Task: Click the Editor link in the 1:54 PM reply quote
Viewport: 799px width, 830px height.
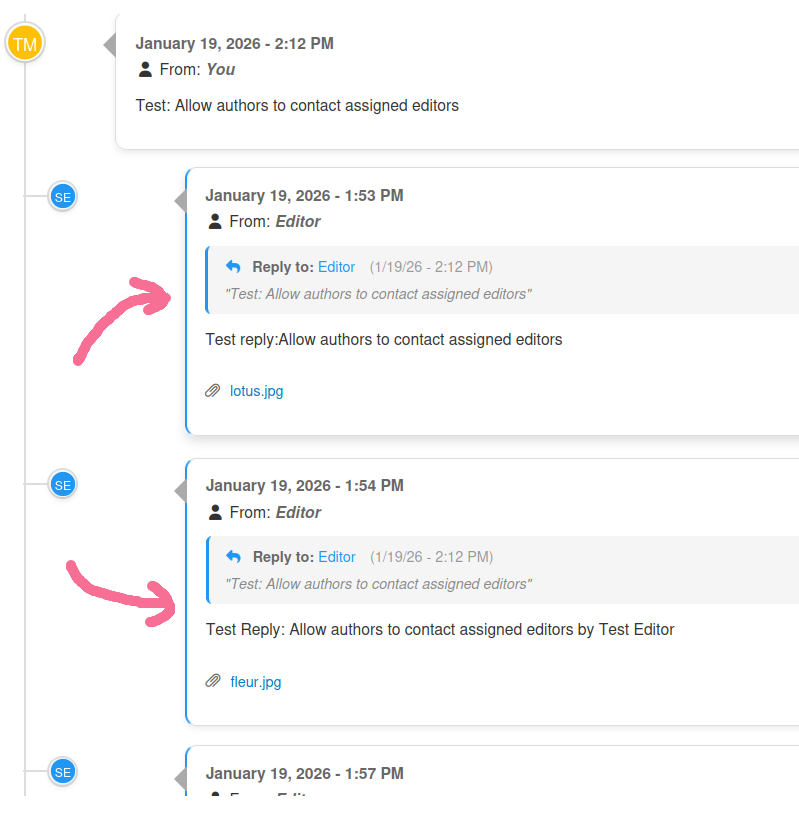Action: point(337,557)
